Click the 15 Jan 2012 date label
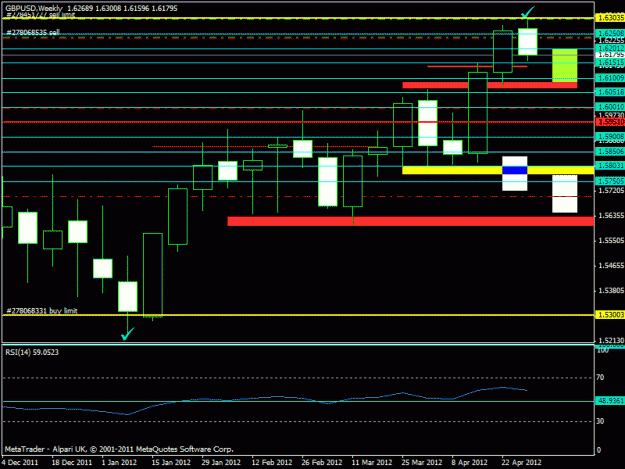 pos(171,462)
